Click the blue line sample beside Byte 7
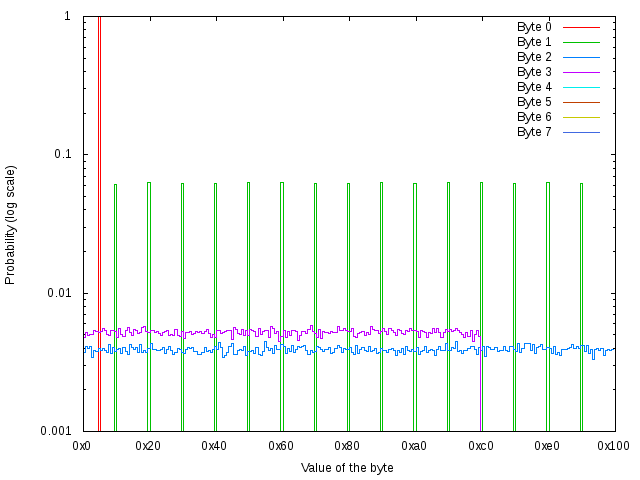 (x=581, y=132)
